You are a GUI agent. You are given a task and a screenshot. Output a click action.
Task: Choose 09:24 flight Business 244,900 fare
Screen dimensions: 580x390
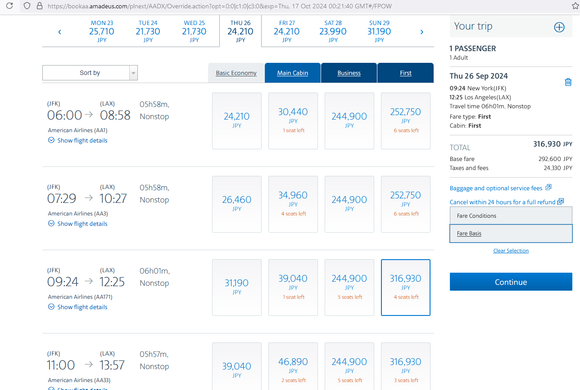click(349, 288)
